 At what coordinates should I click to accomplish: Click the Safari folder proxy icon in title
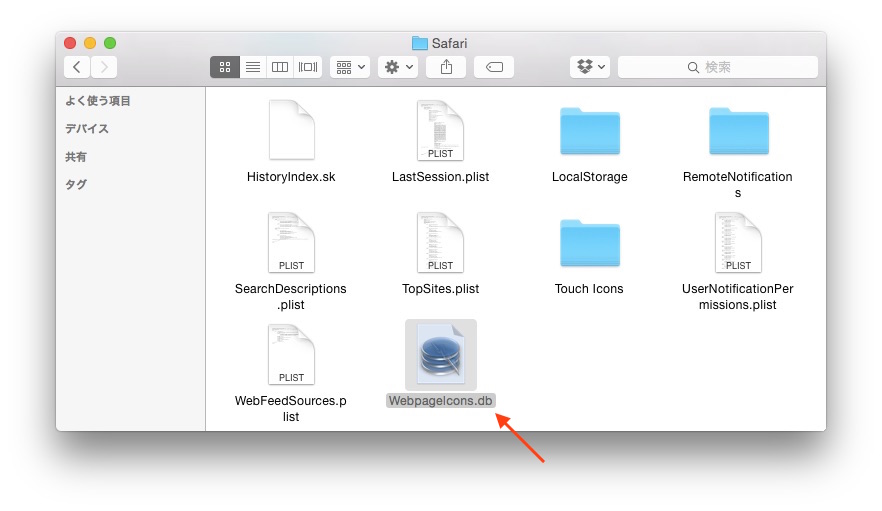pyautogui.click(x=420, y=43)
